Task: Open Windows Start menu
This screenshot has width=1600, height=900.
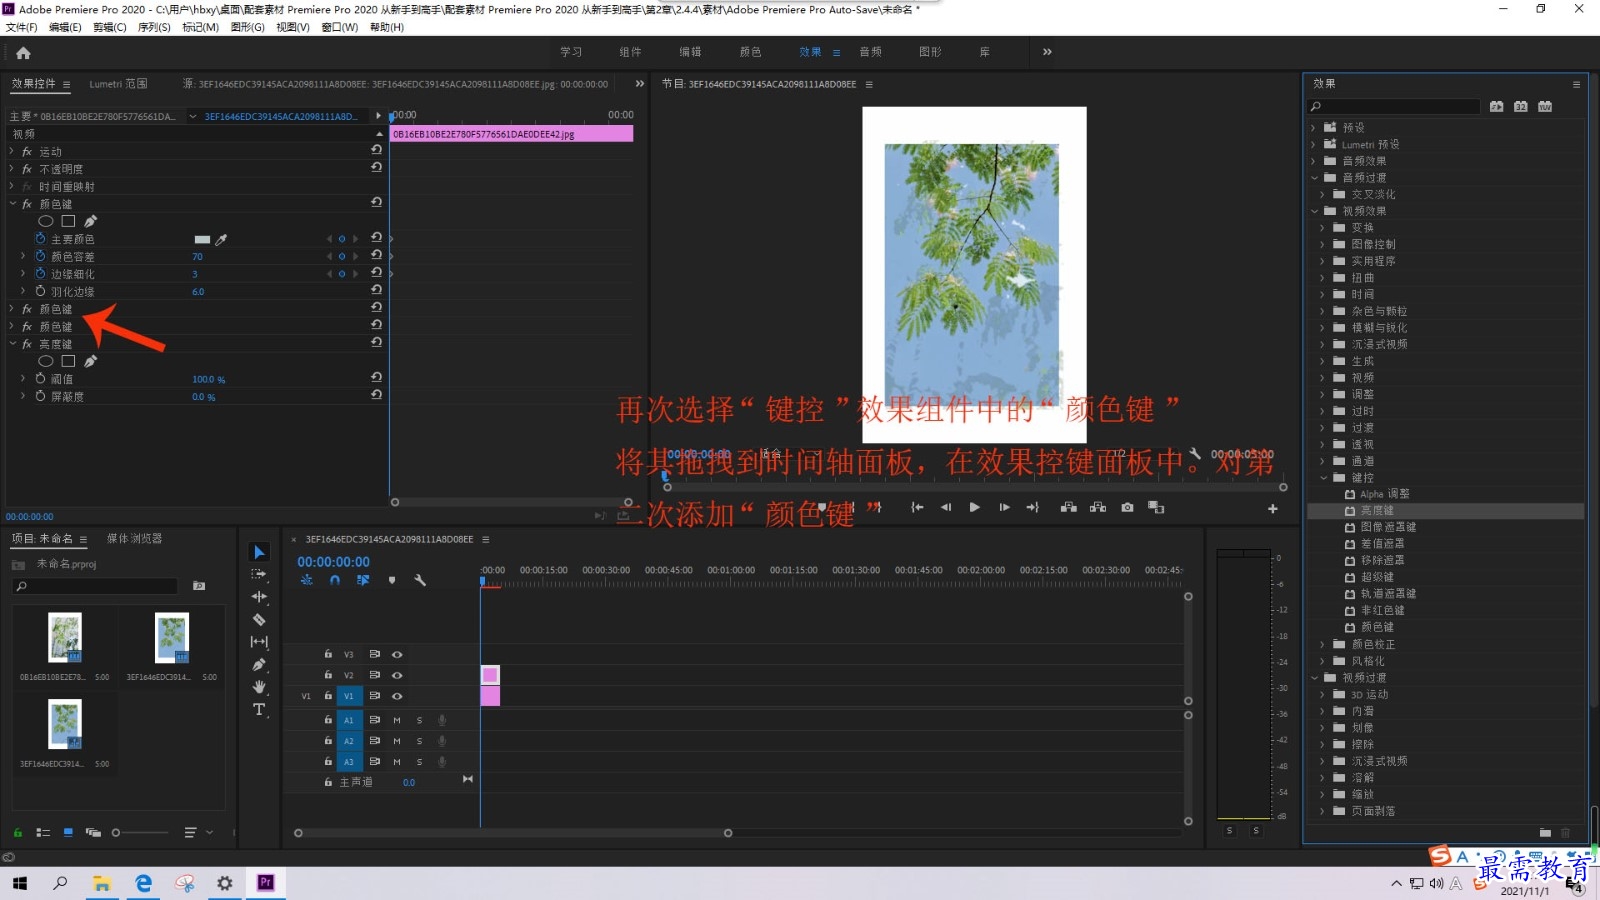Action: click(20, 883)
